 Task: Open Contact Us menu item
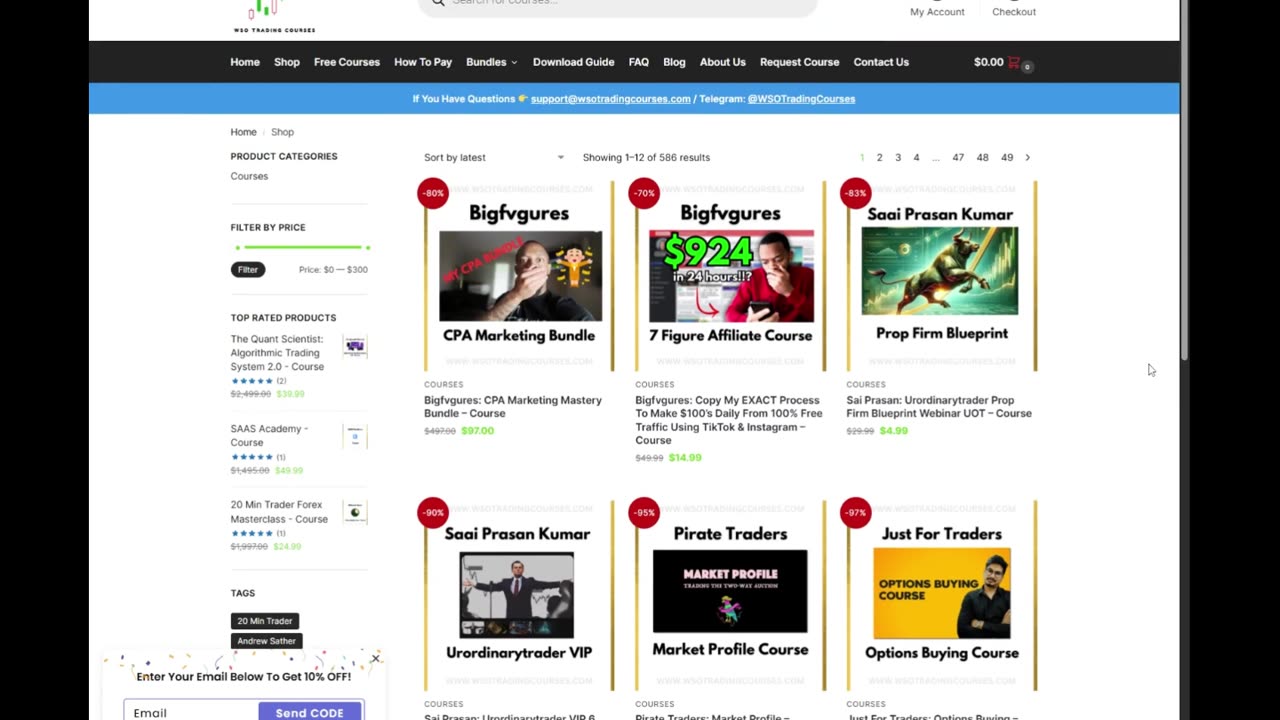[881, 62]
